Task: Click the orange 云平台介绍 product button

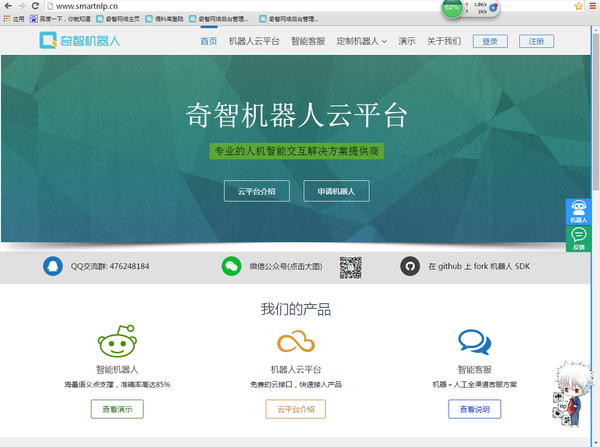Action: [296, 409]
